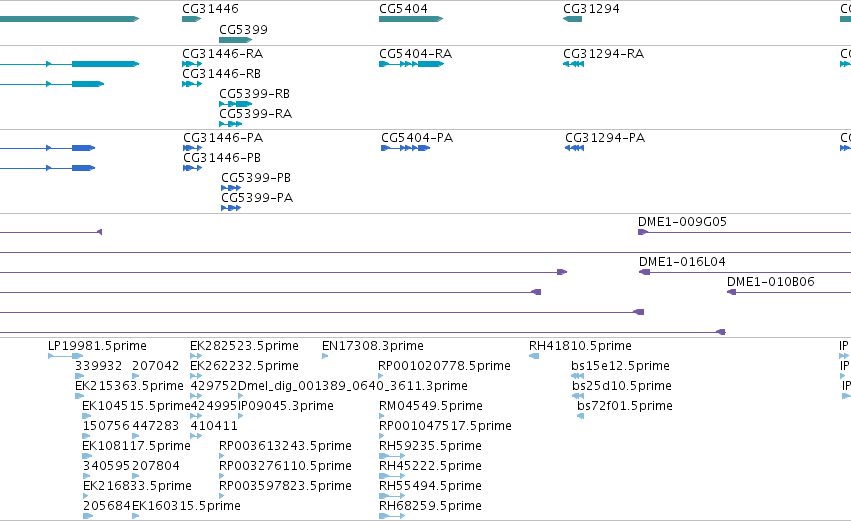
Task: Open the RP003276110.5prime EST
Action: tap(221, 477)
